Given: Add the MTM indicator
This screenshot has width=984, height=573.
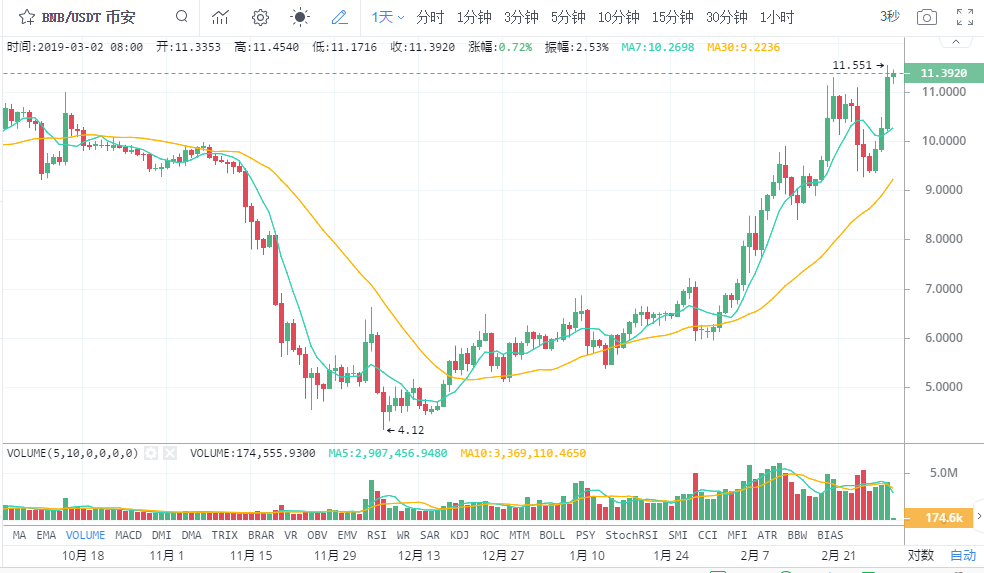Looking at the screenshot, I should [x=519, y=535].
